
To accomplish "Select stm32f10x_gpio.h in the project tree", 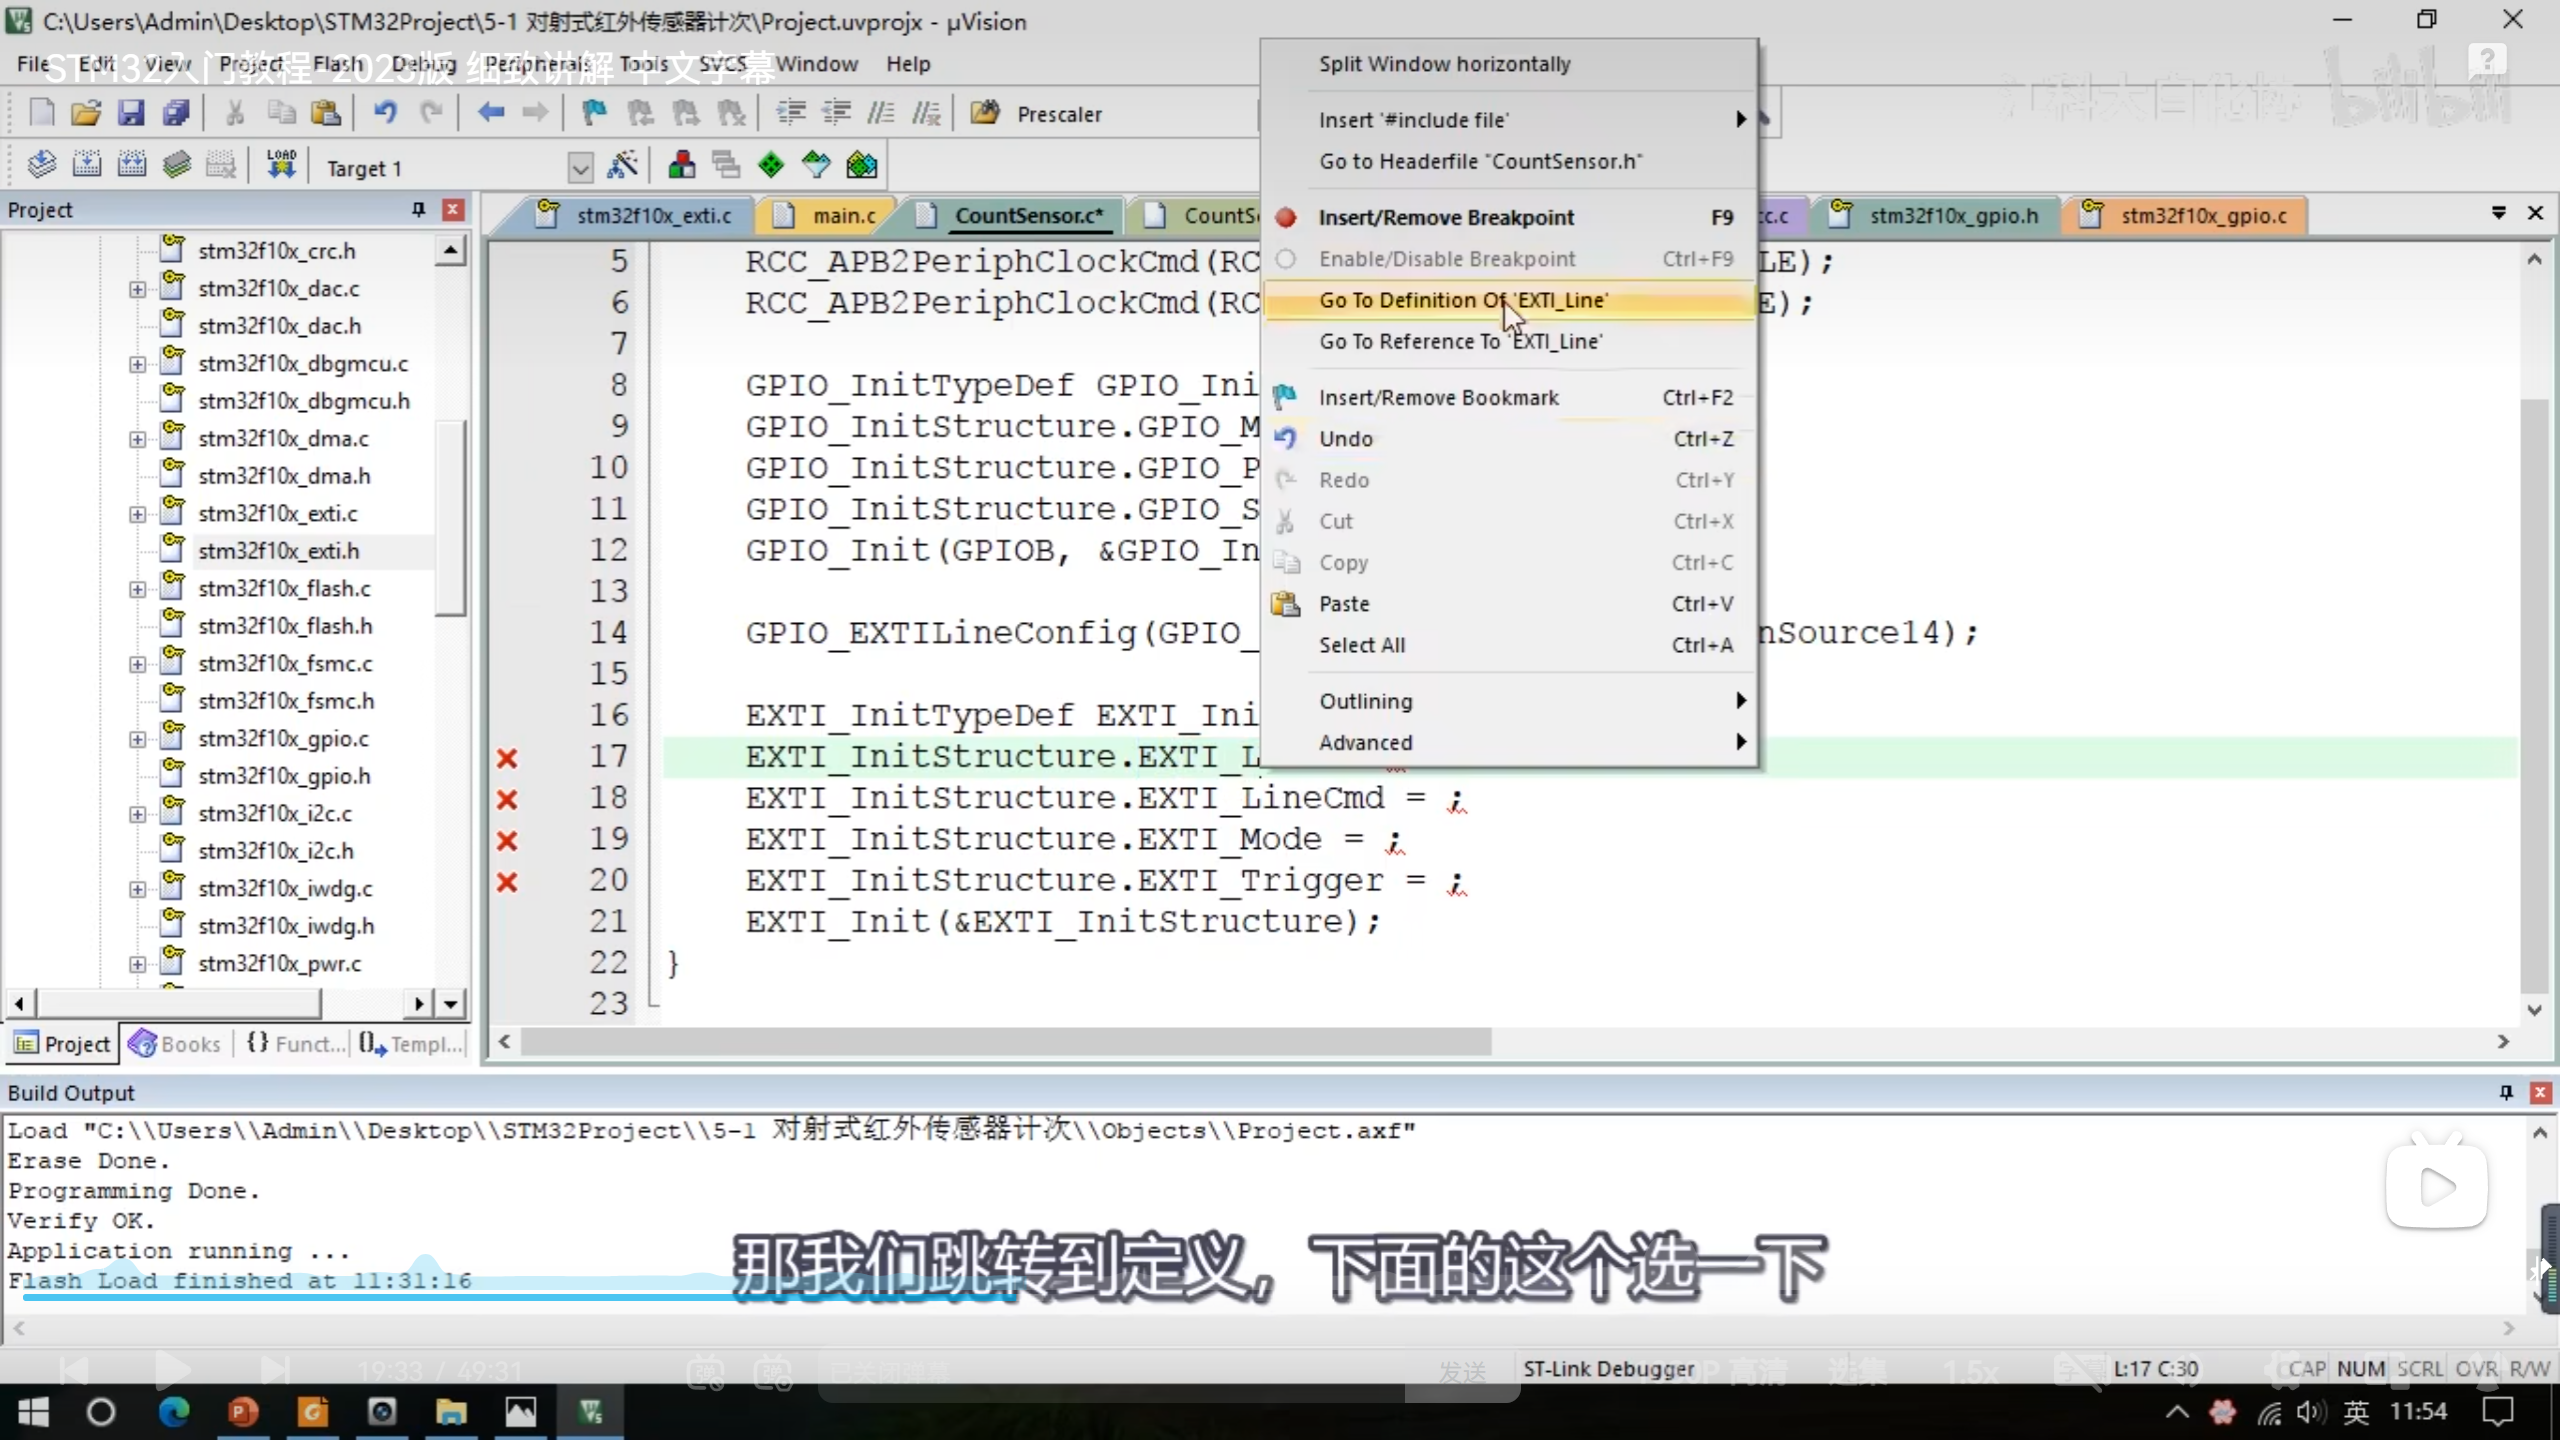I will click(x=284, y=776).
